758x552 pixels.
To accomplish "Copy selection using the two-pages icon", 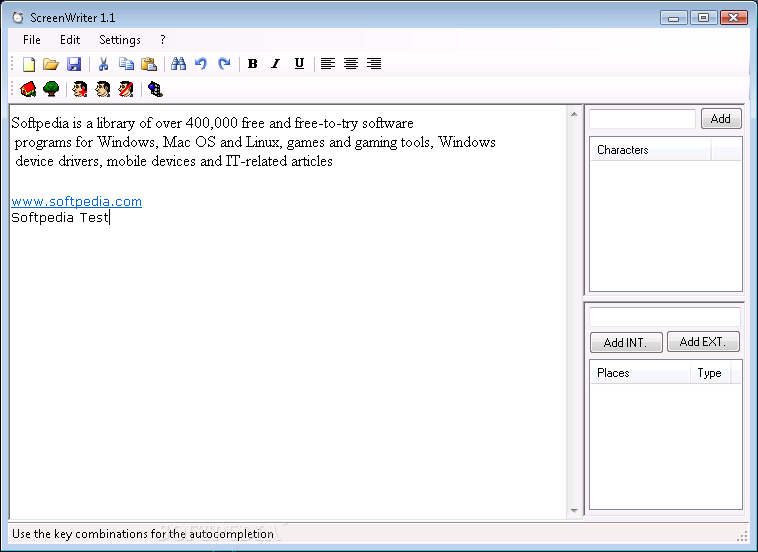I will pos(127,64).
